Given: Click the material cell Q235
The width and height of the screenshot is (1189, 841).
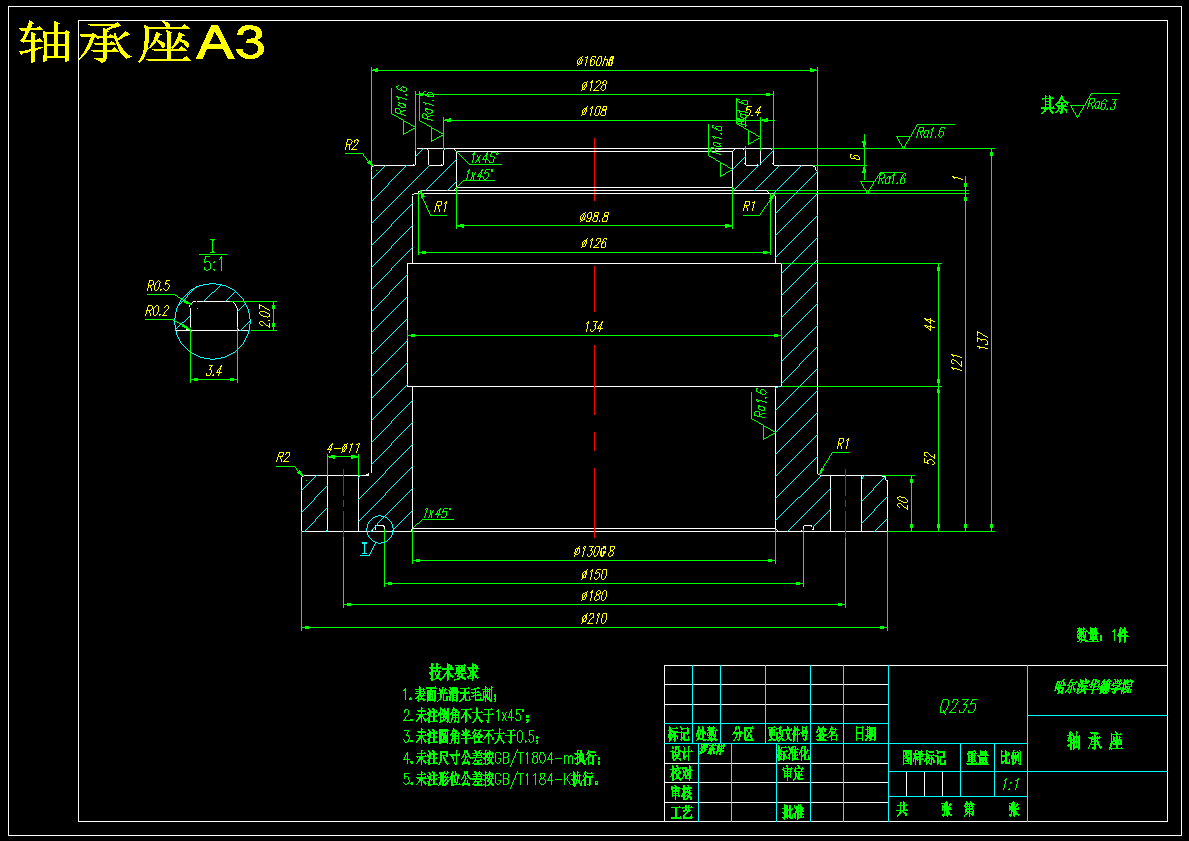Looking at the screenshot, I should [958, 707].
